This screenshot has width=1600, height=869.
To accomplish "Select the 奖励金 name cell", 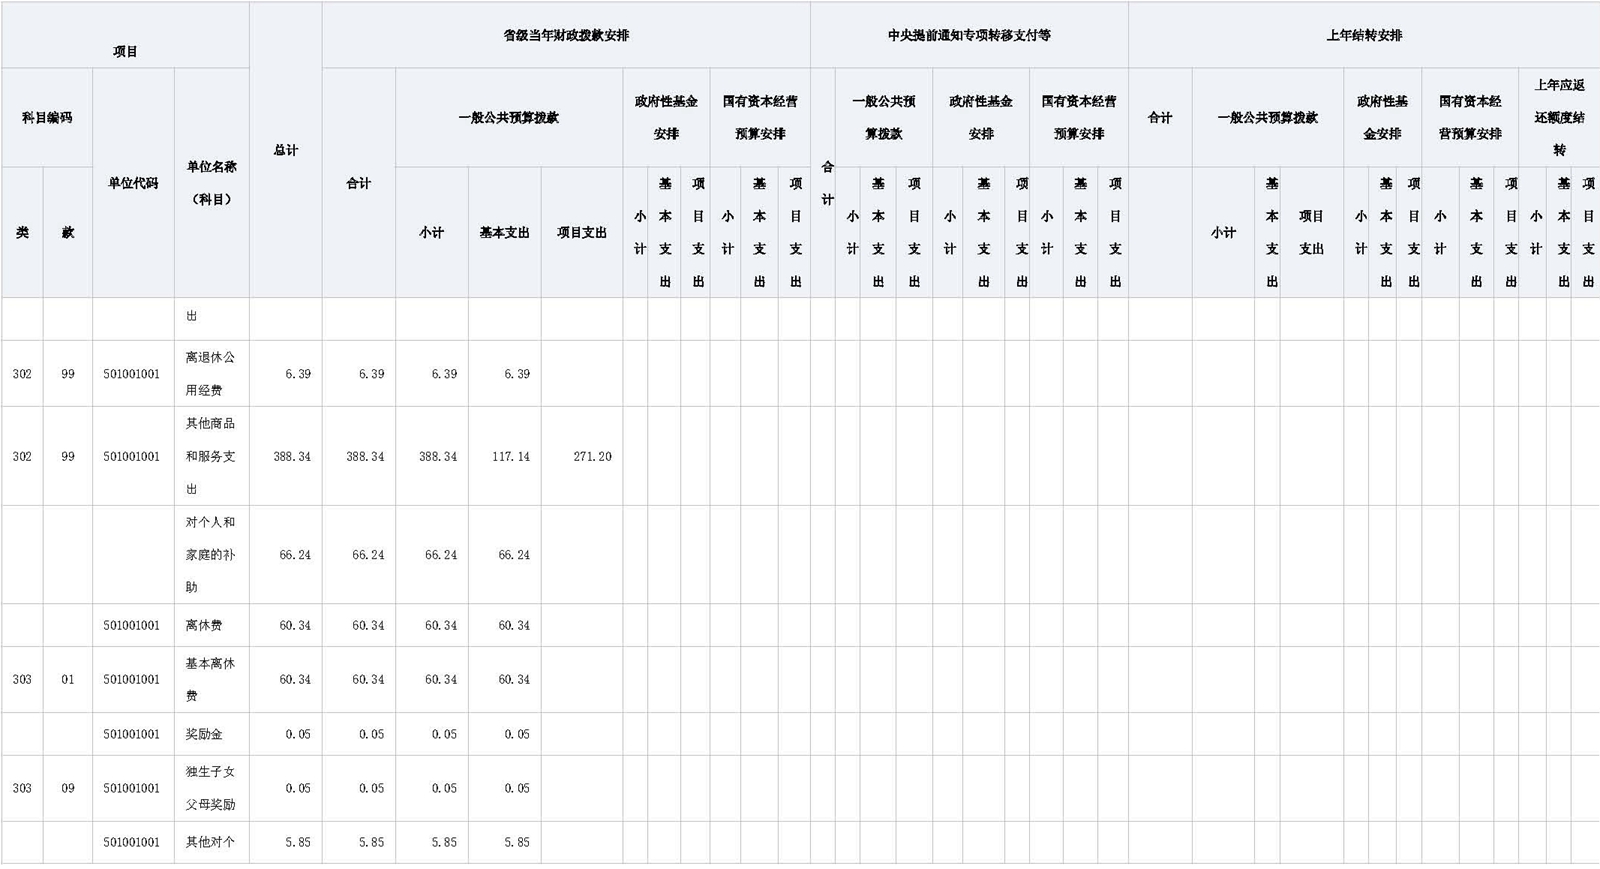I will [x=212, y=734].
